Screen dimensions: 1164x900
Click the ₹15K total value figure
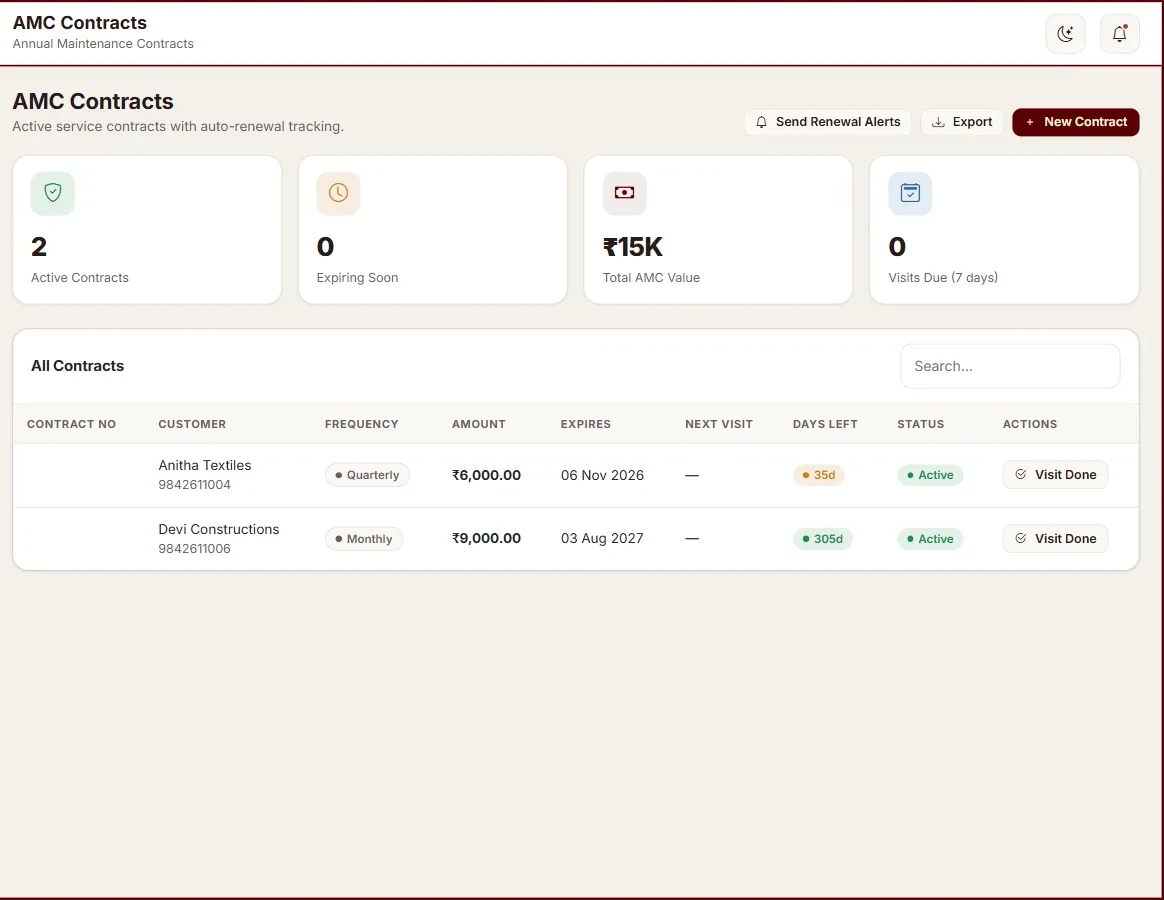(x=632, y=247)
